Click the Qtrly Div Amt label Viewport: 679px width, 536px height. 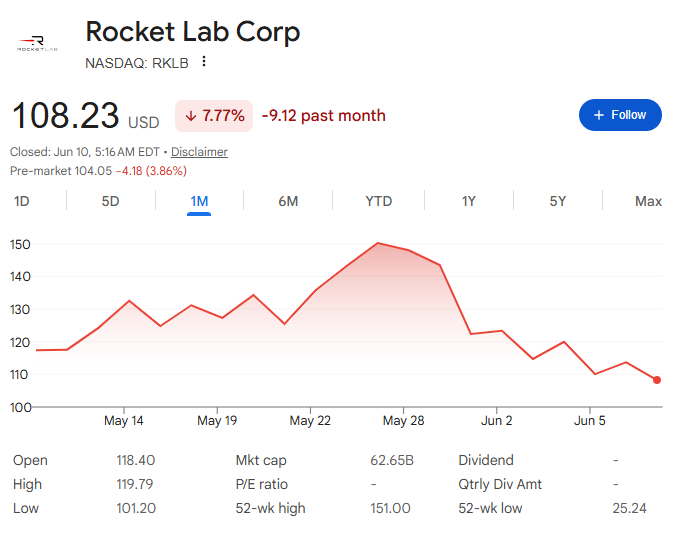pyautogui.click(x=500, y=484)
